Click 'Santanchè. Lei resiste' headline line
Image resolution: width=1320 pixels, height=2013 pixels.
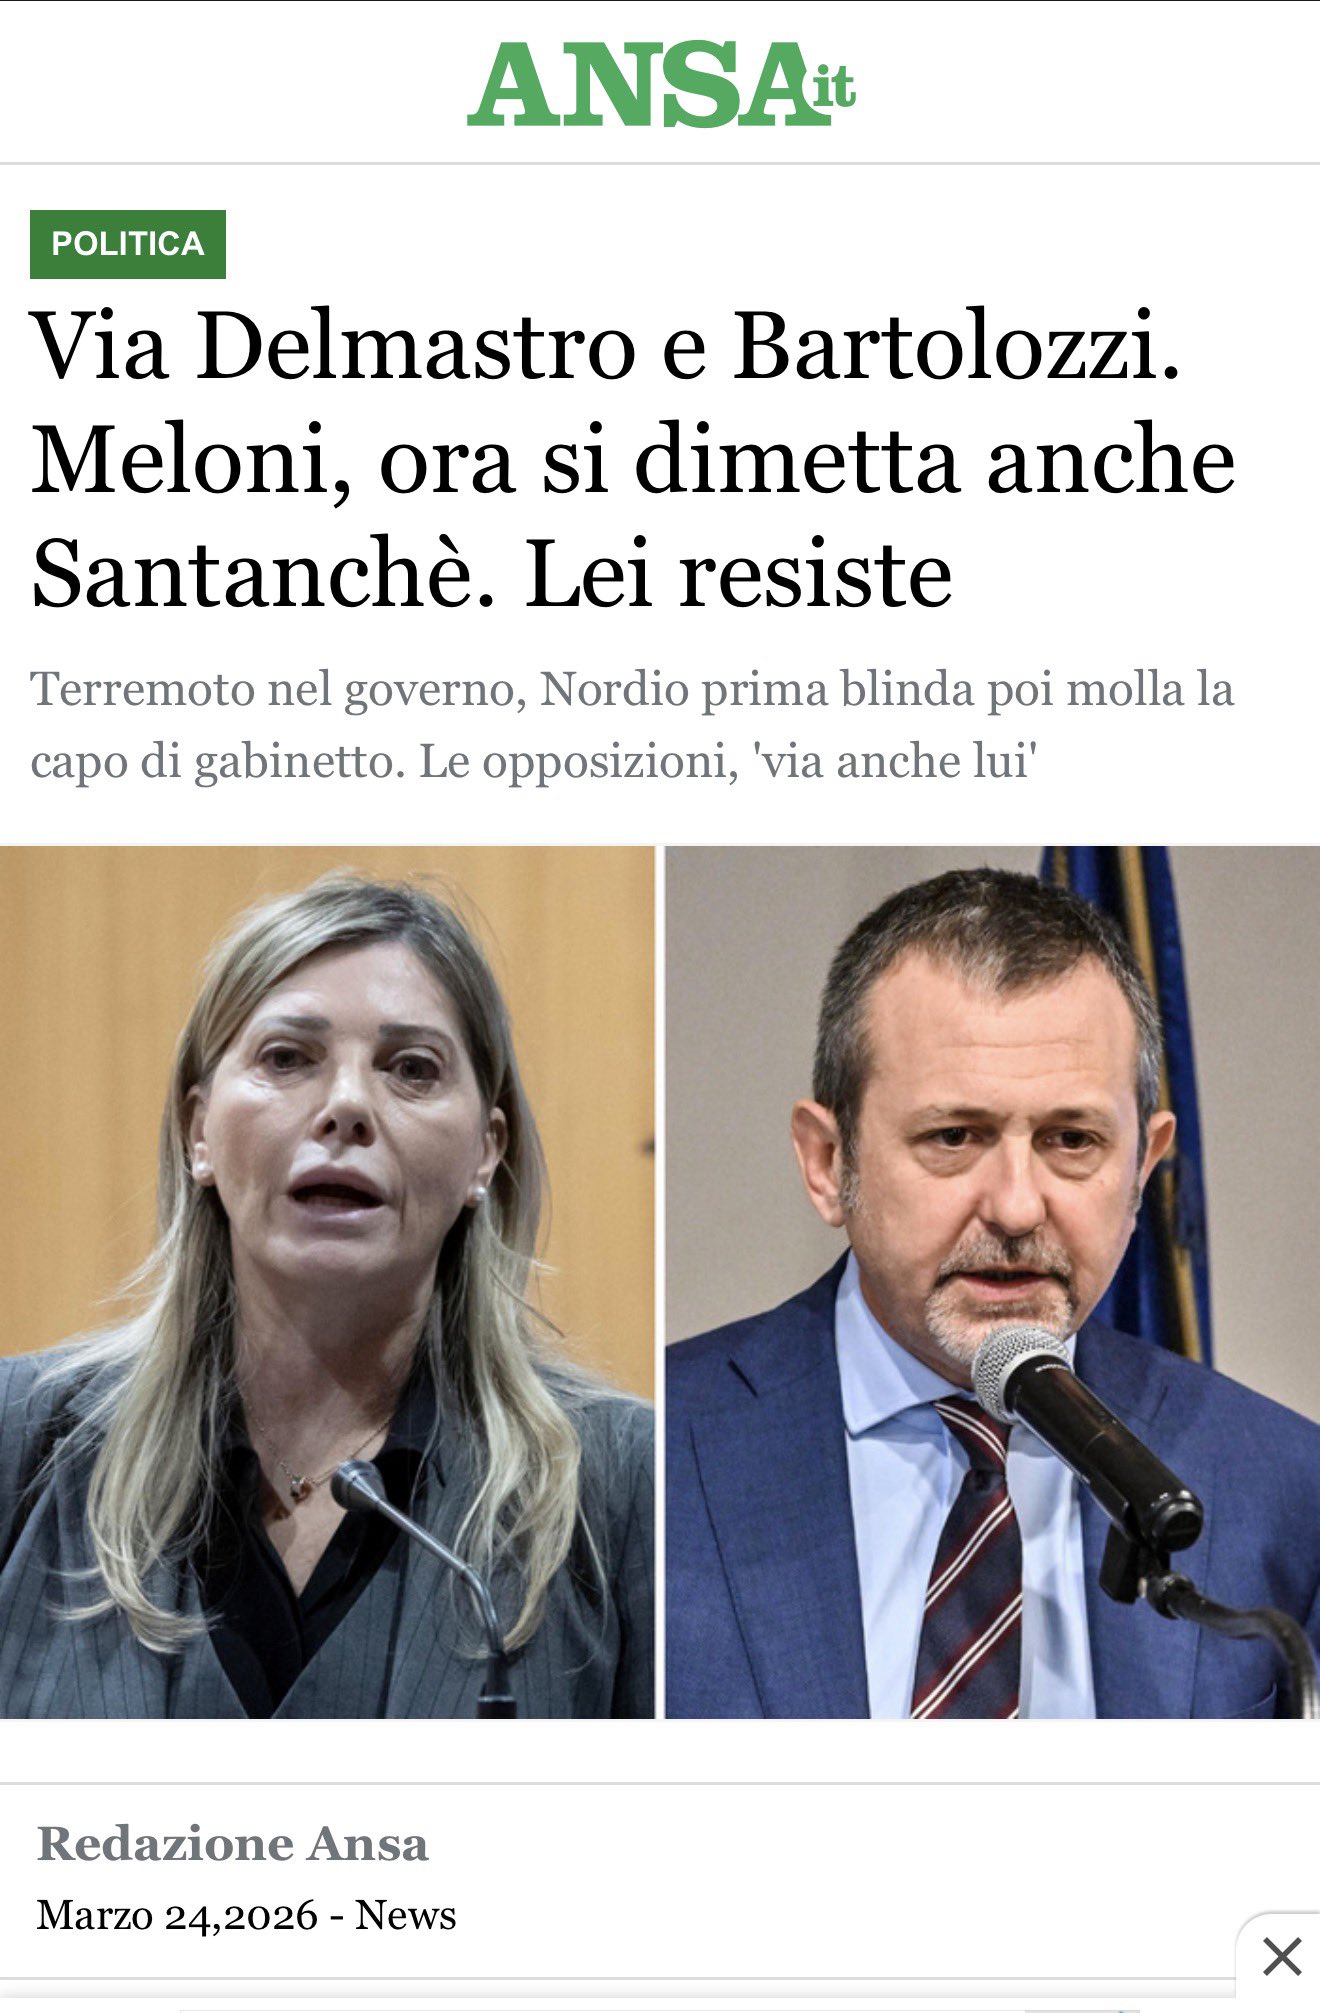coord(491,575)
